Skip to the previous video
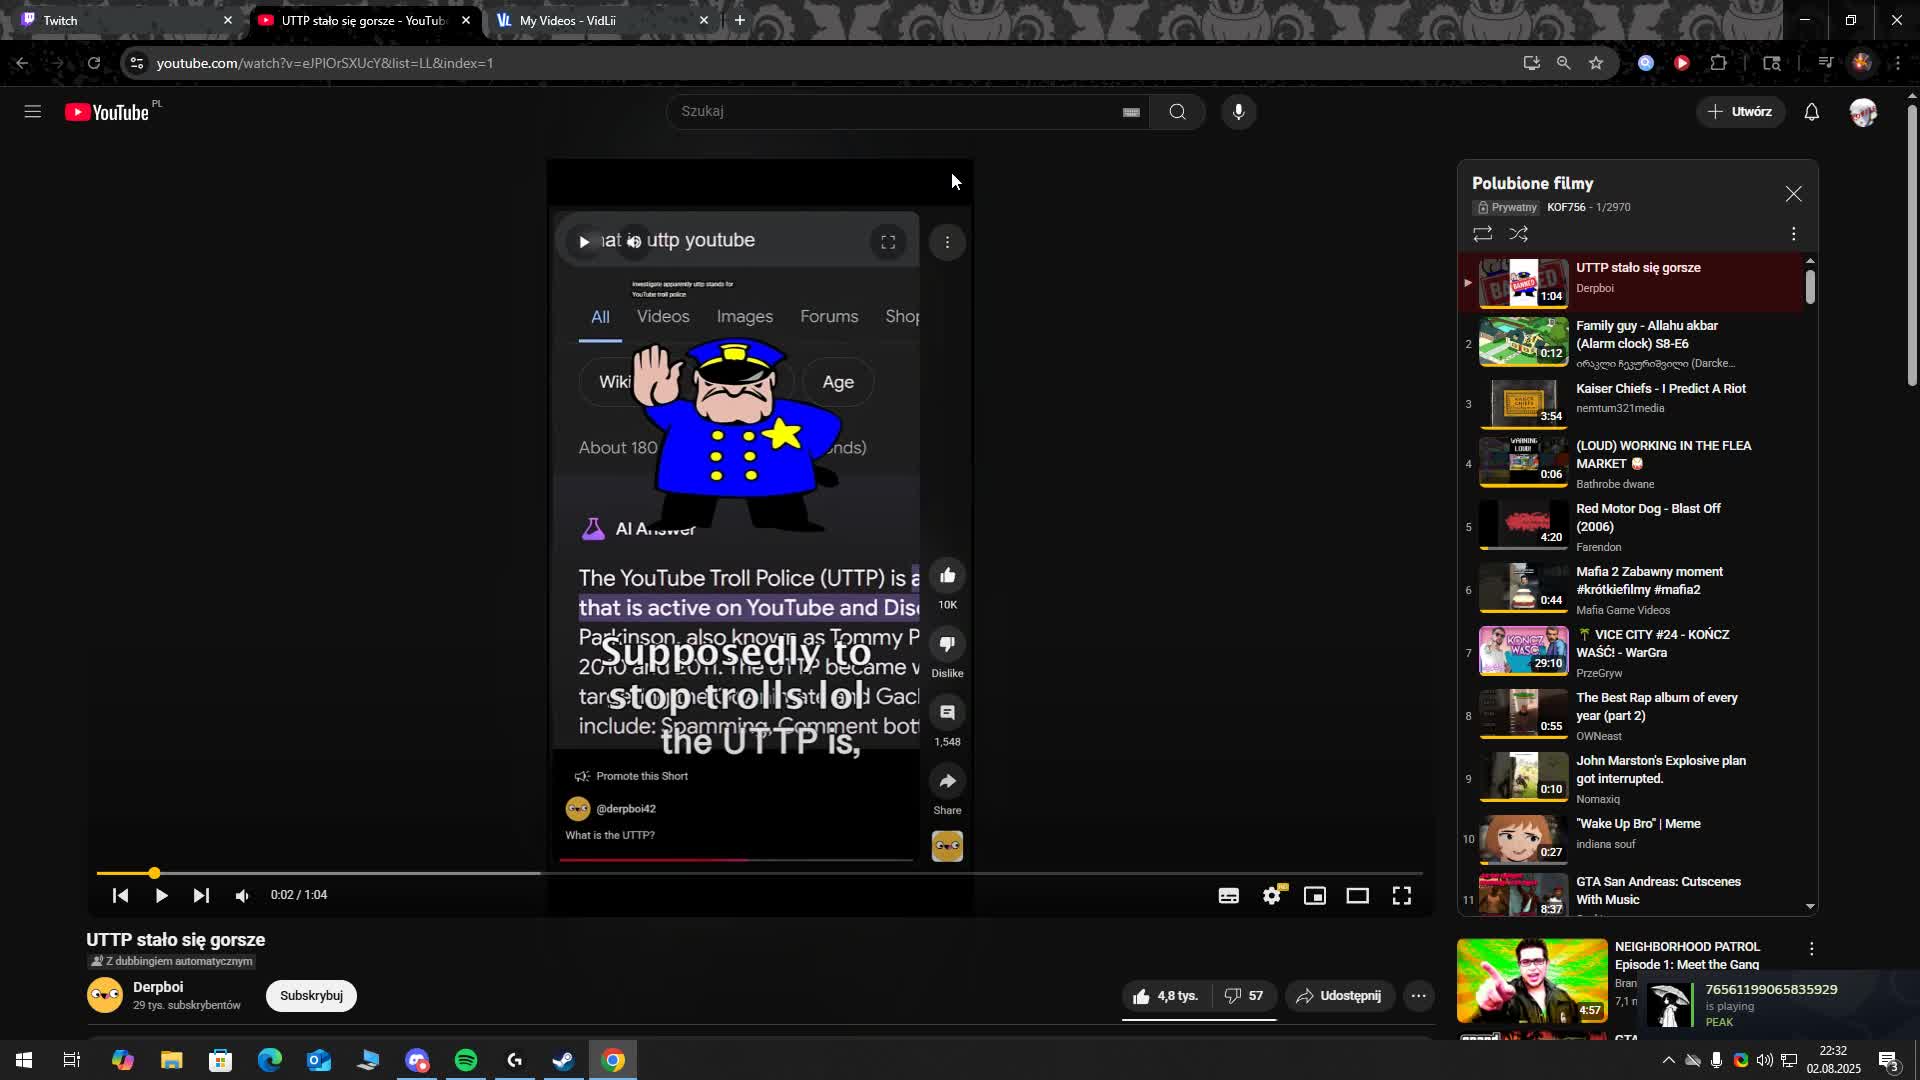The width and height of the screenshot is (1920, 1080). point(120,895)
